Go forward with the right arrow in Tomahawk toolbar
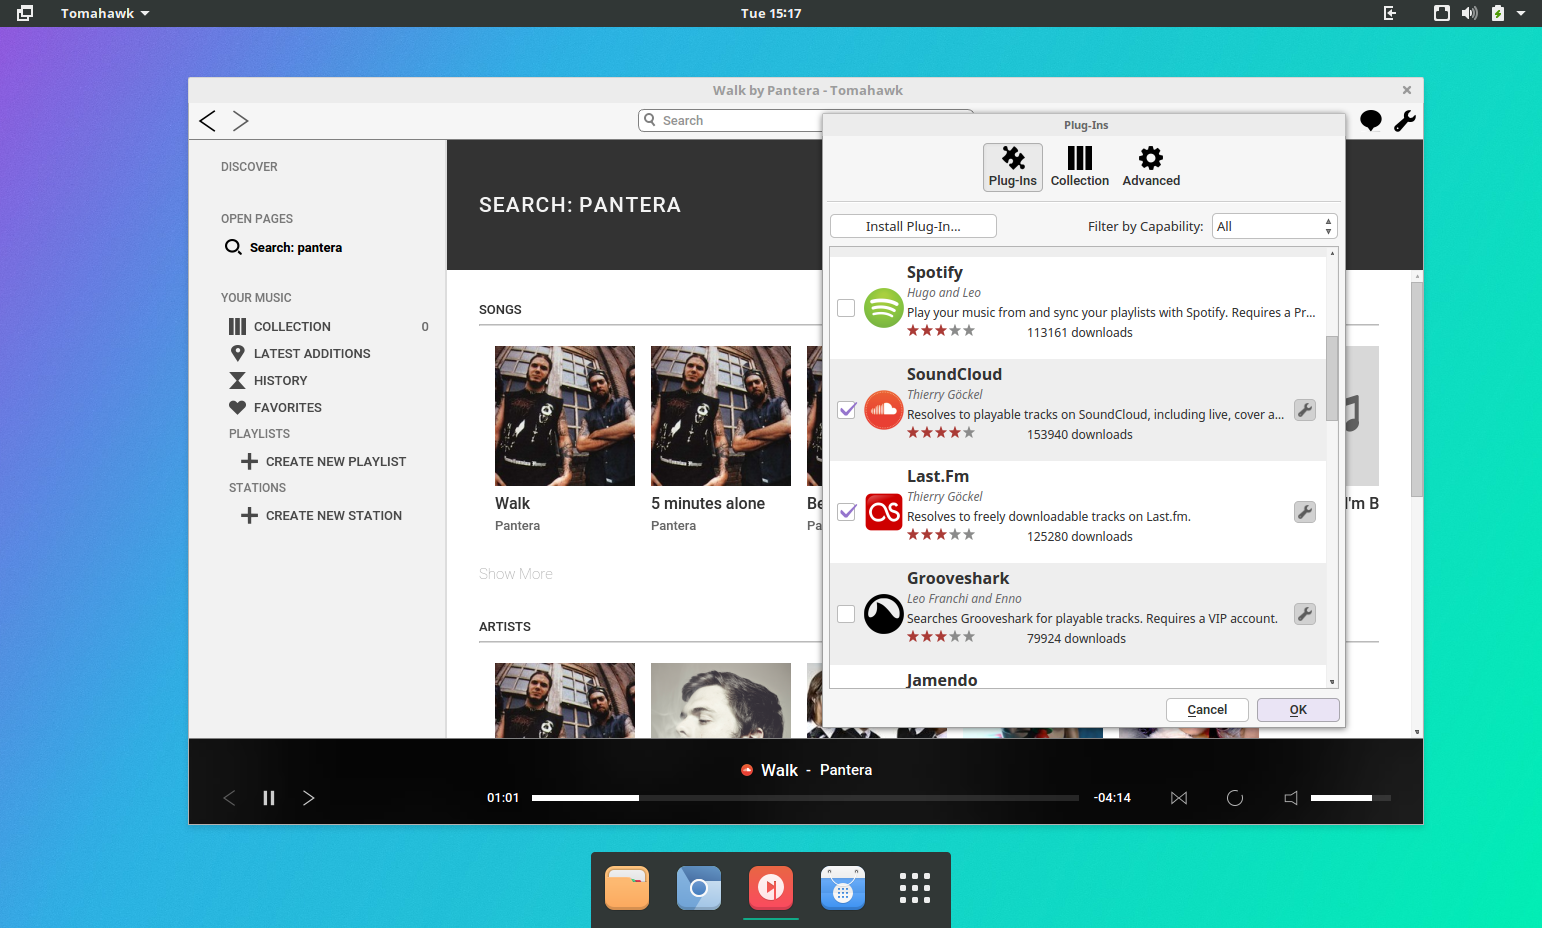This screenshot has height=928, width=1542. pos(241,121)
